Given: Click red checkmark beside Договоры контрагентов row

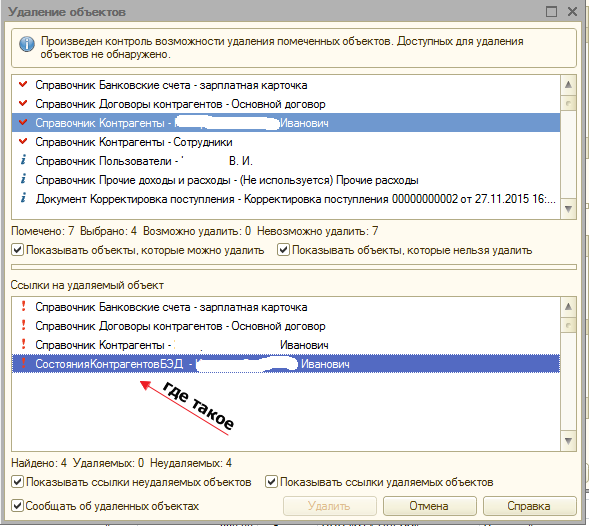Looking at the screenshot, I should (x=23, y=103).
